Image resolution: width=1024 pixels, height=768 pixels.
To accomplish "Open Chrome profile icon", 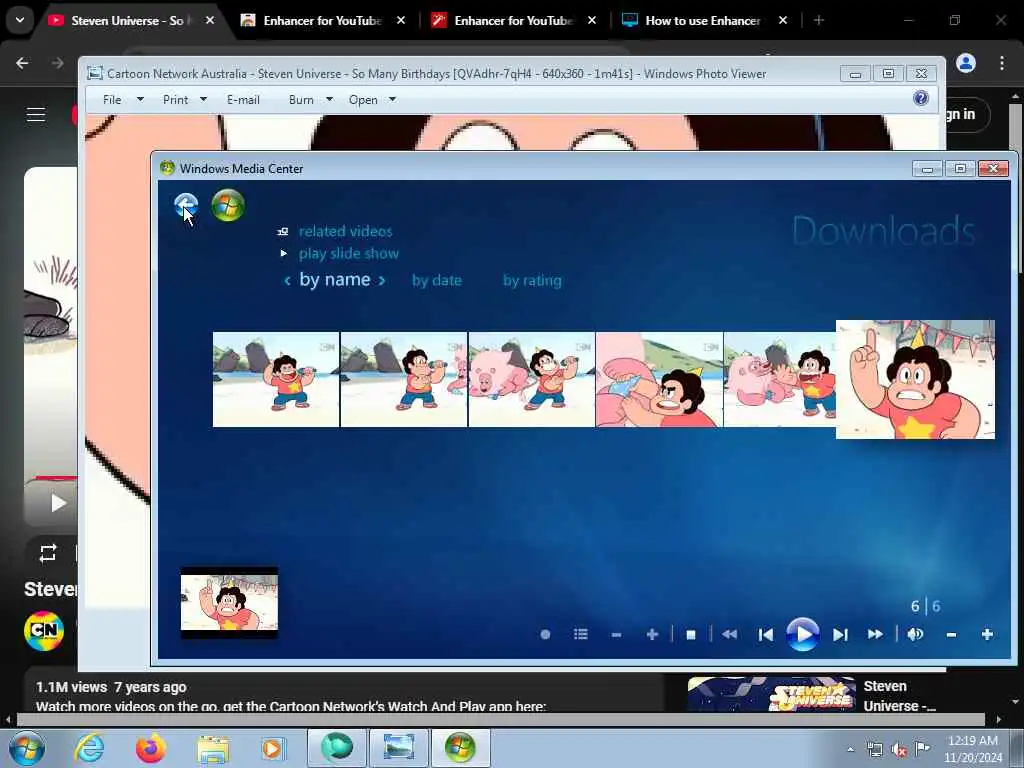I will 966,63.
